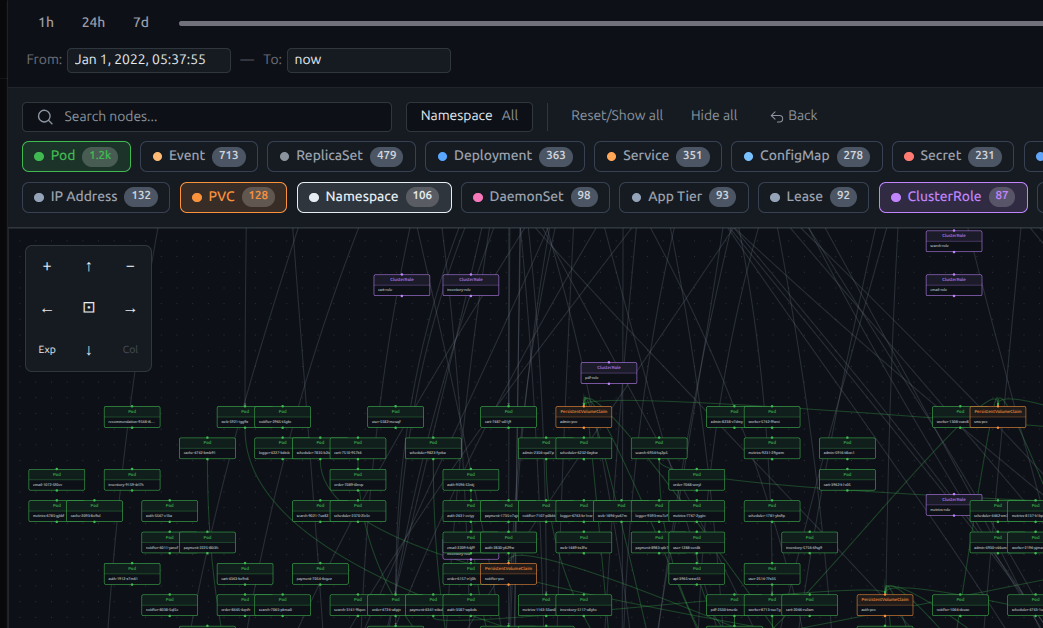Image resolution: width=1043 pixels, height=628 pixels.
Task: Click the fit-to-view center icon
Action: (89, 309)
